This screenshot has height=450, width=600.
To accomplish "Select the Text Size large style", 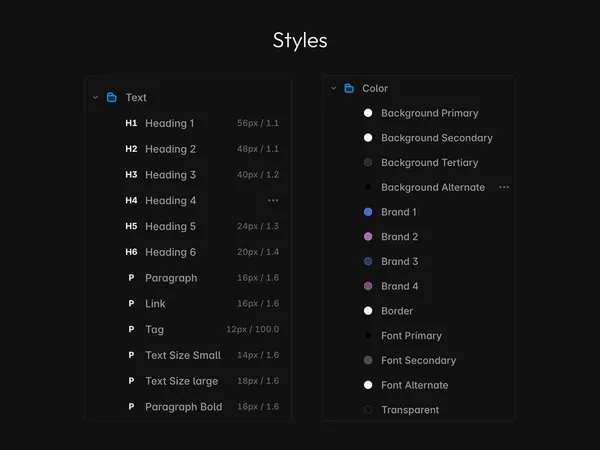I will pos(181,381).
